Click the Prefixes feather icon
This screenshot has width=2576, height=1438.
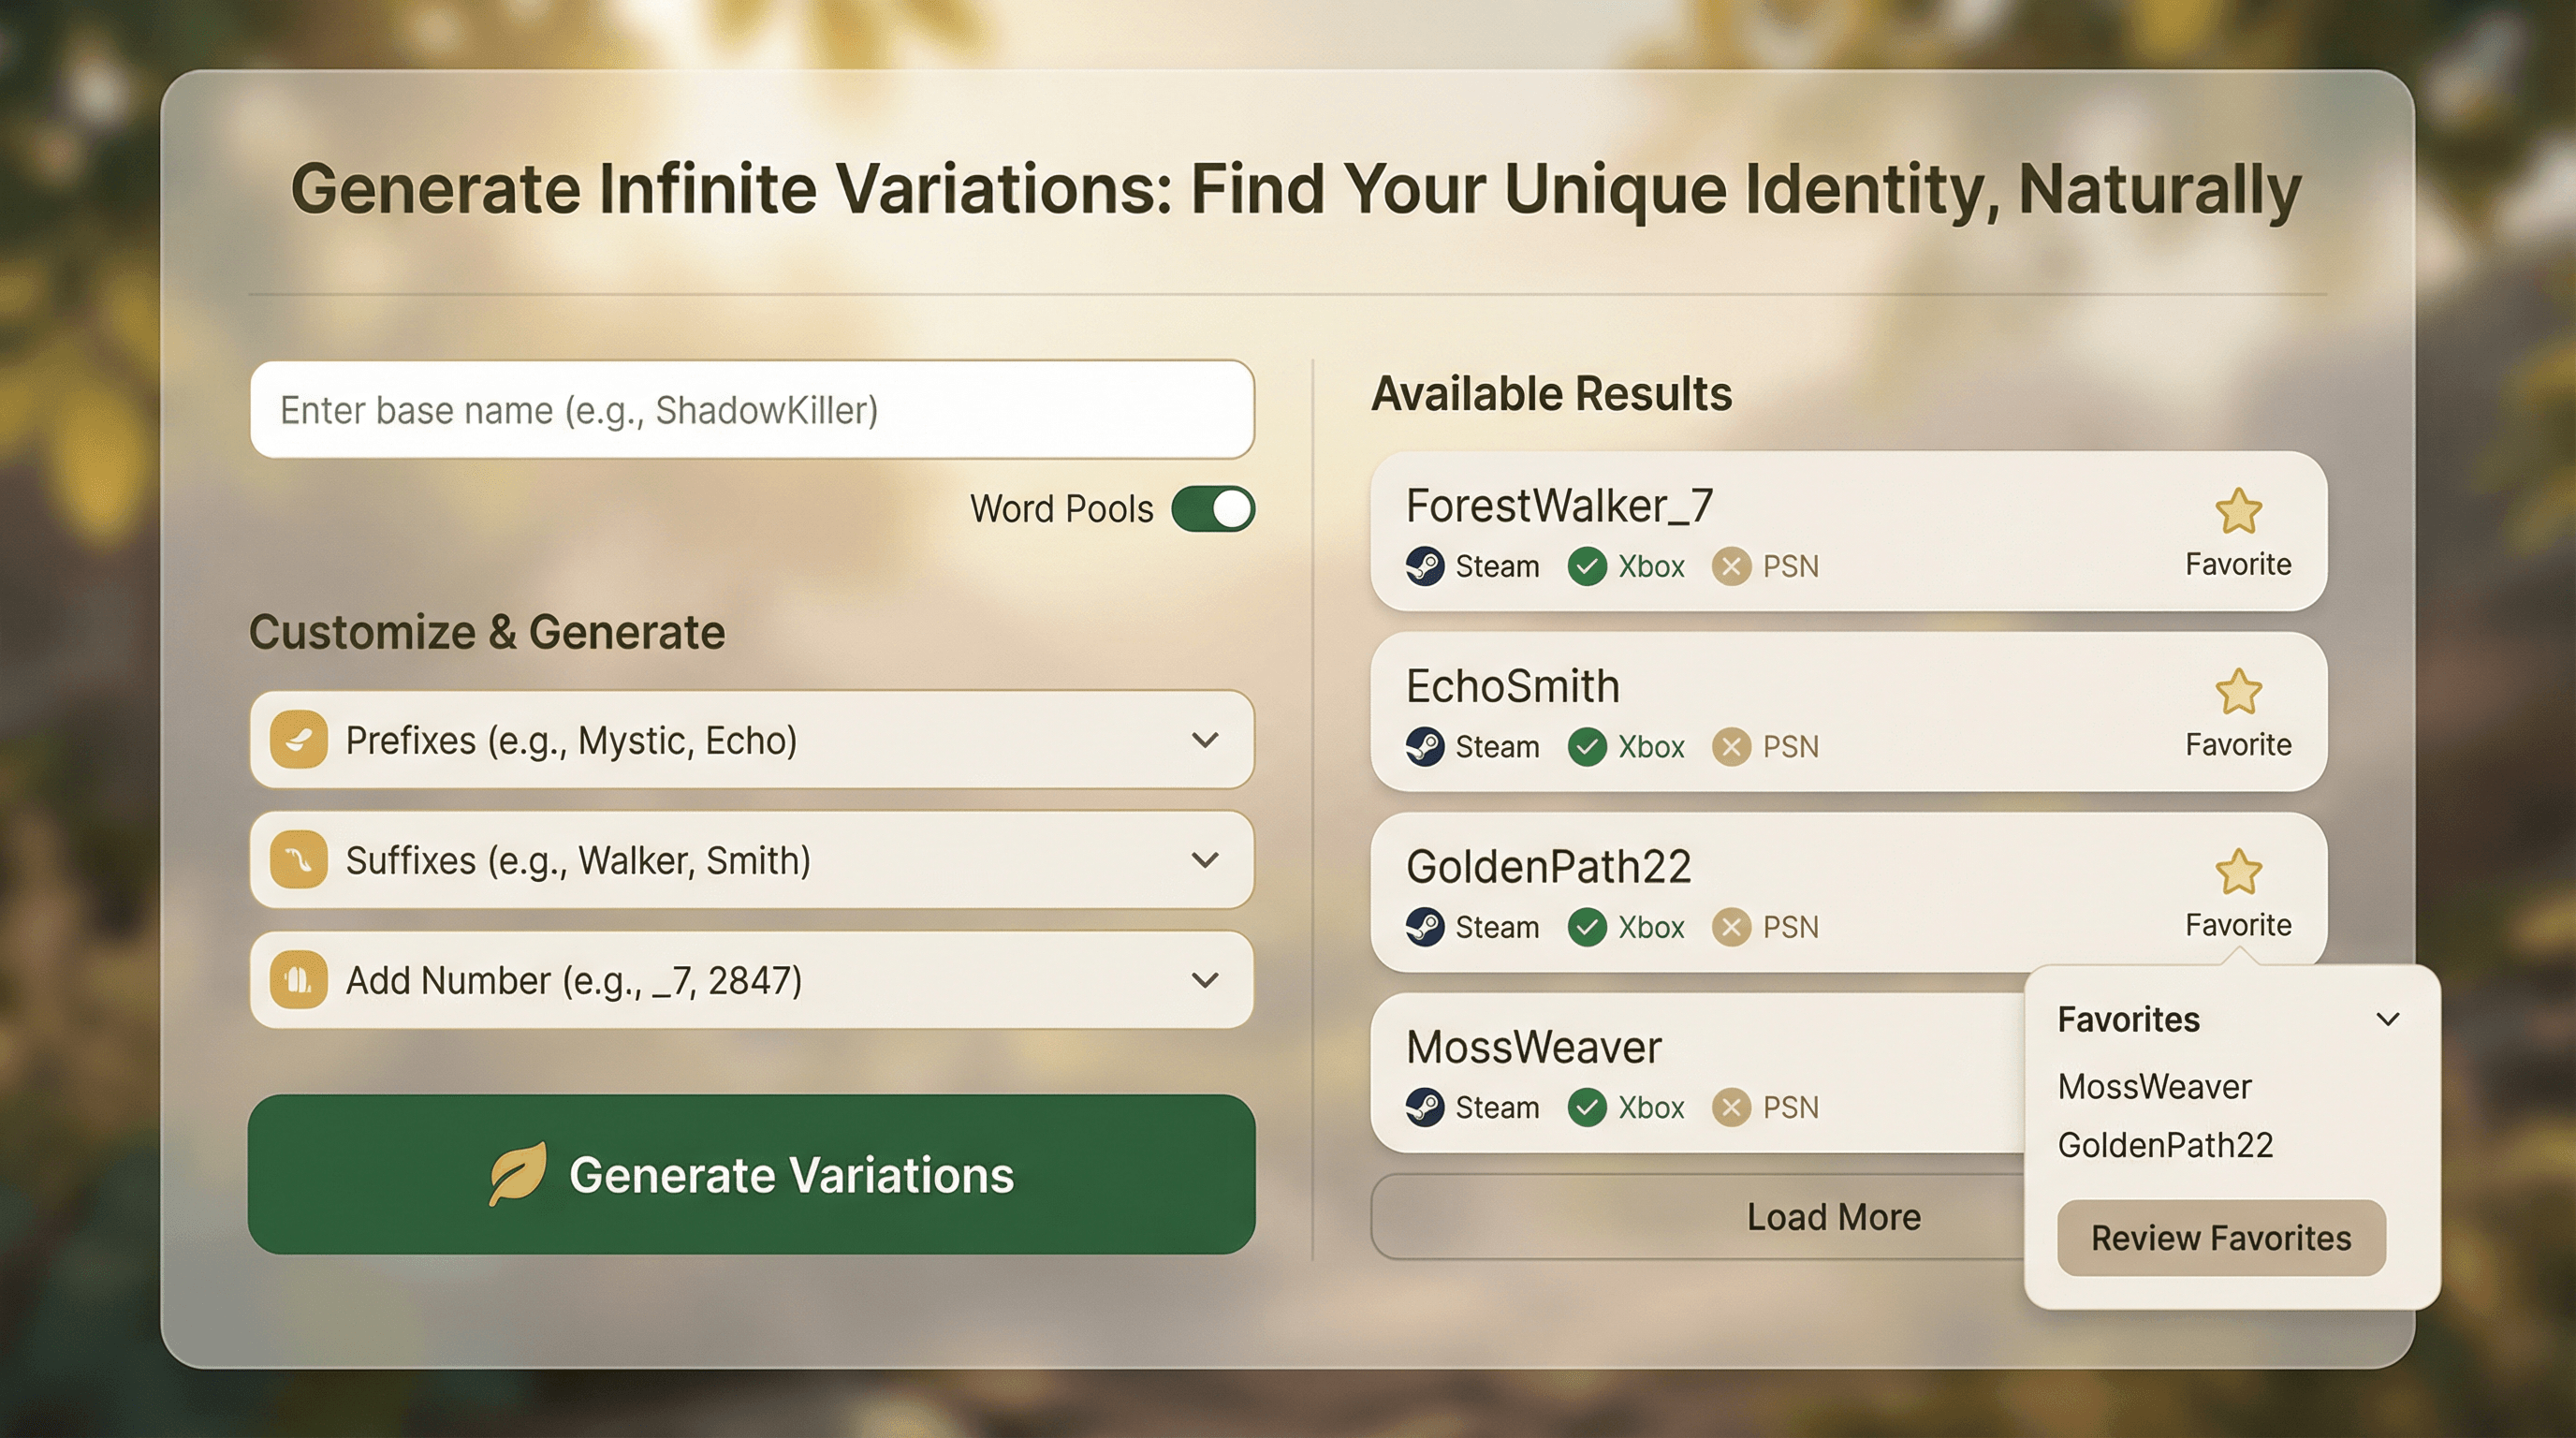(x=298, y=740)
